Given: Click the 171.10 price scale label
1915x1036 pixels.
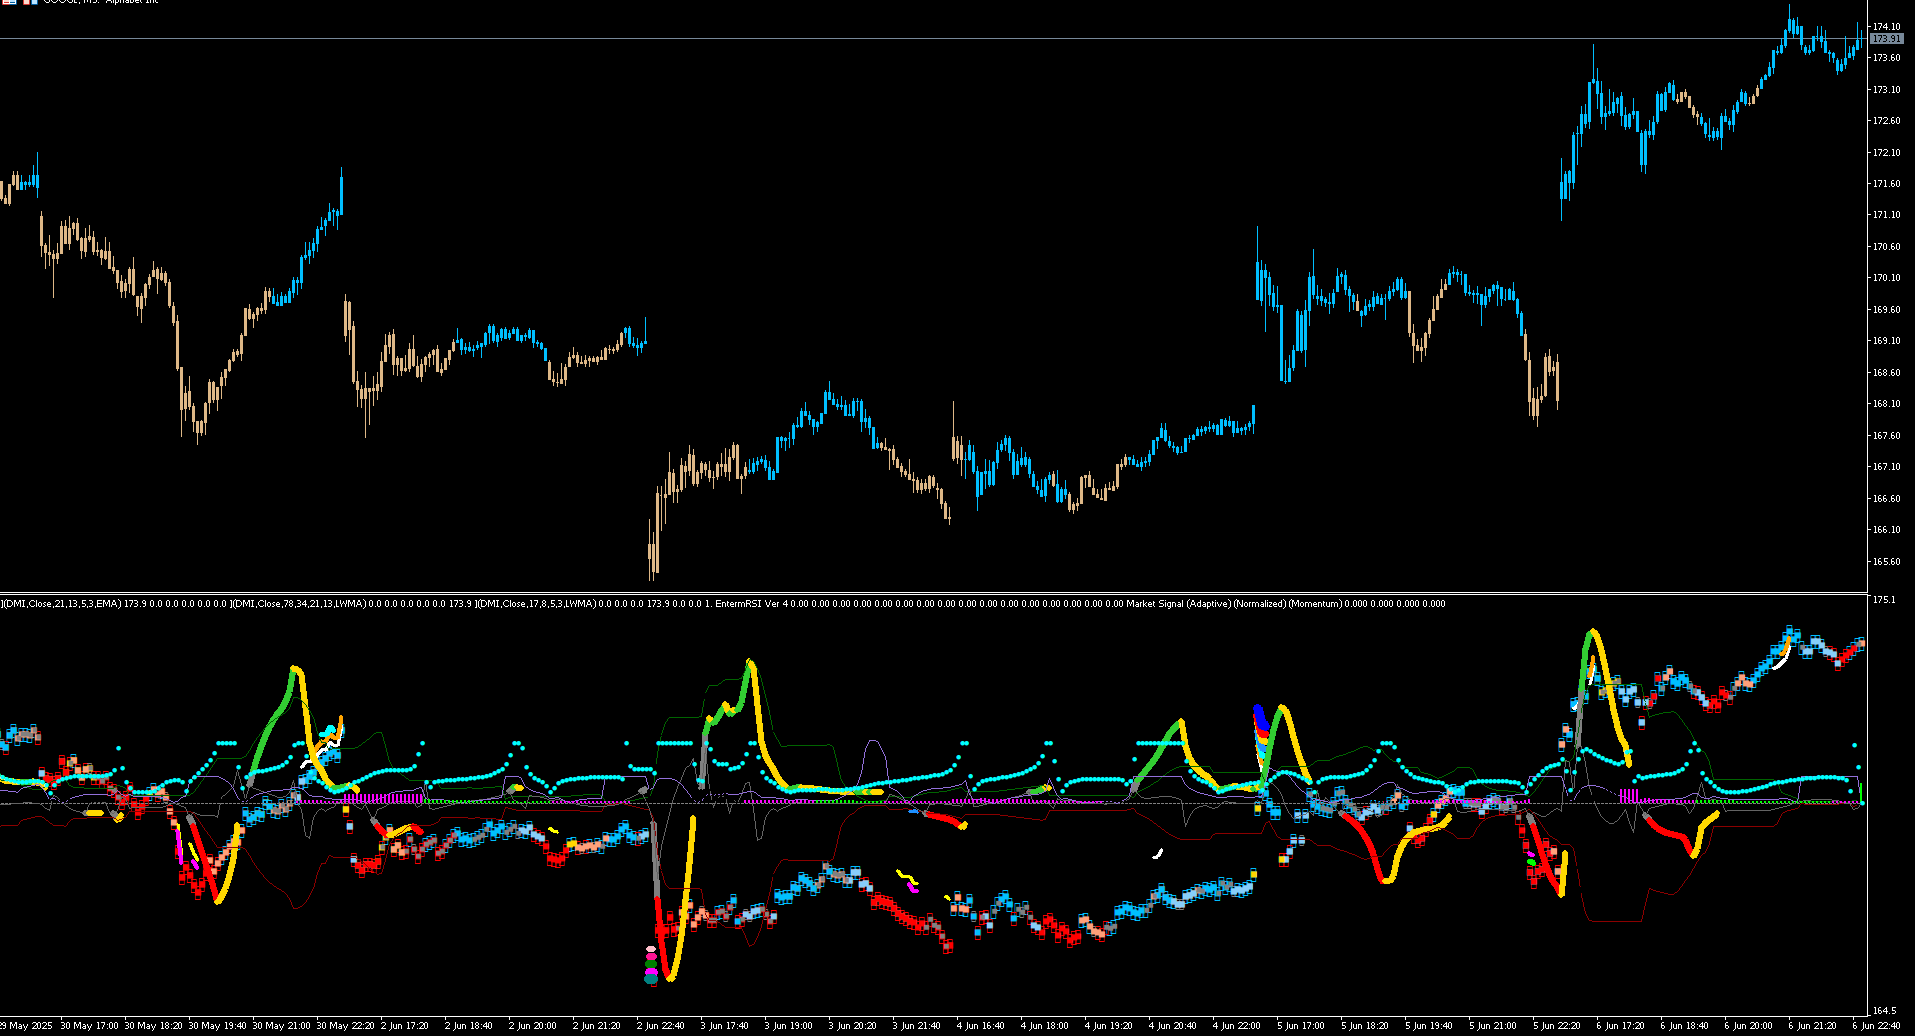Looking at the screenshot, I should click(x=1886, y=215).
